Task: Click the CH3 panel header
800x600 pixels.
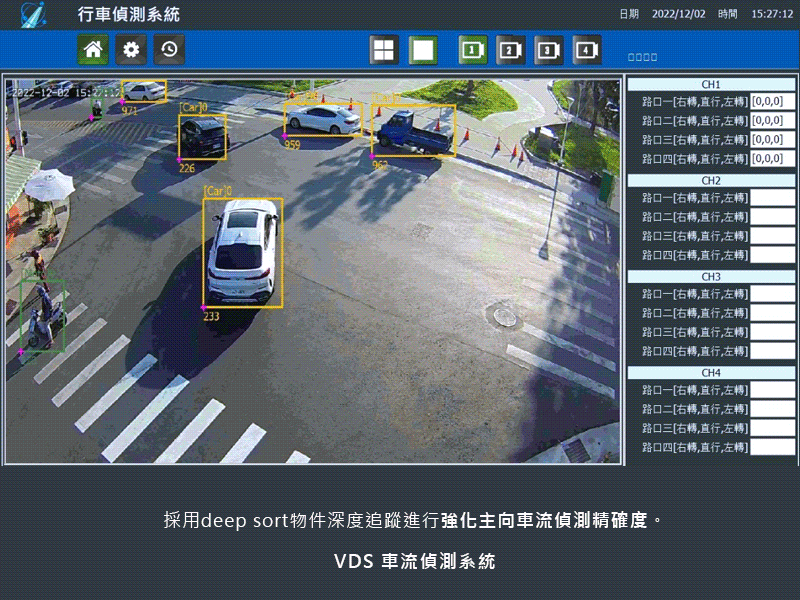Action: [x=711, y=276]
